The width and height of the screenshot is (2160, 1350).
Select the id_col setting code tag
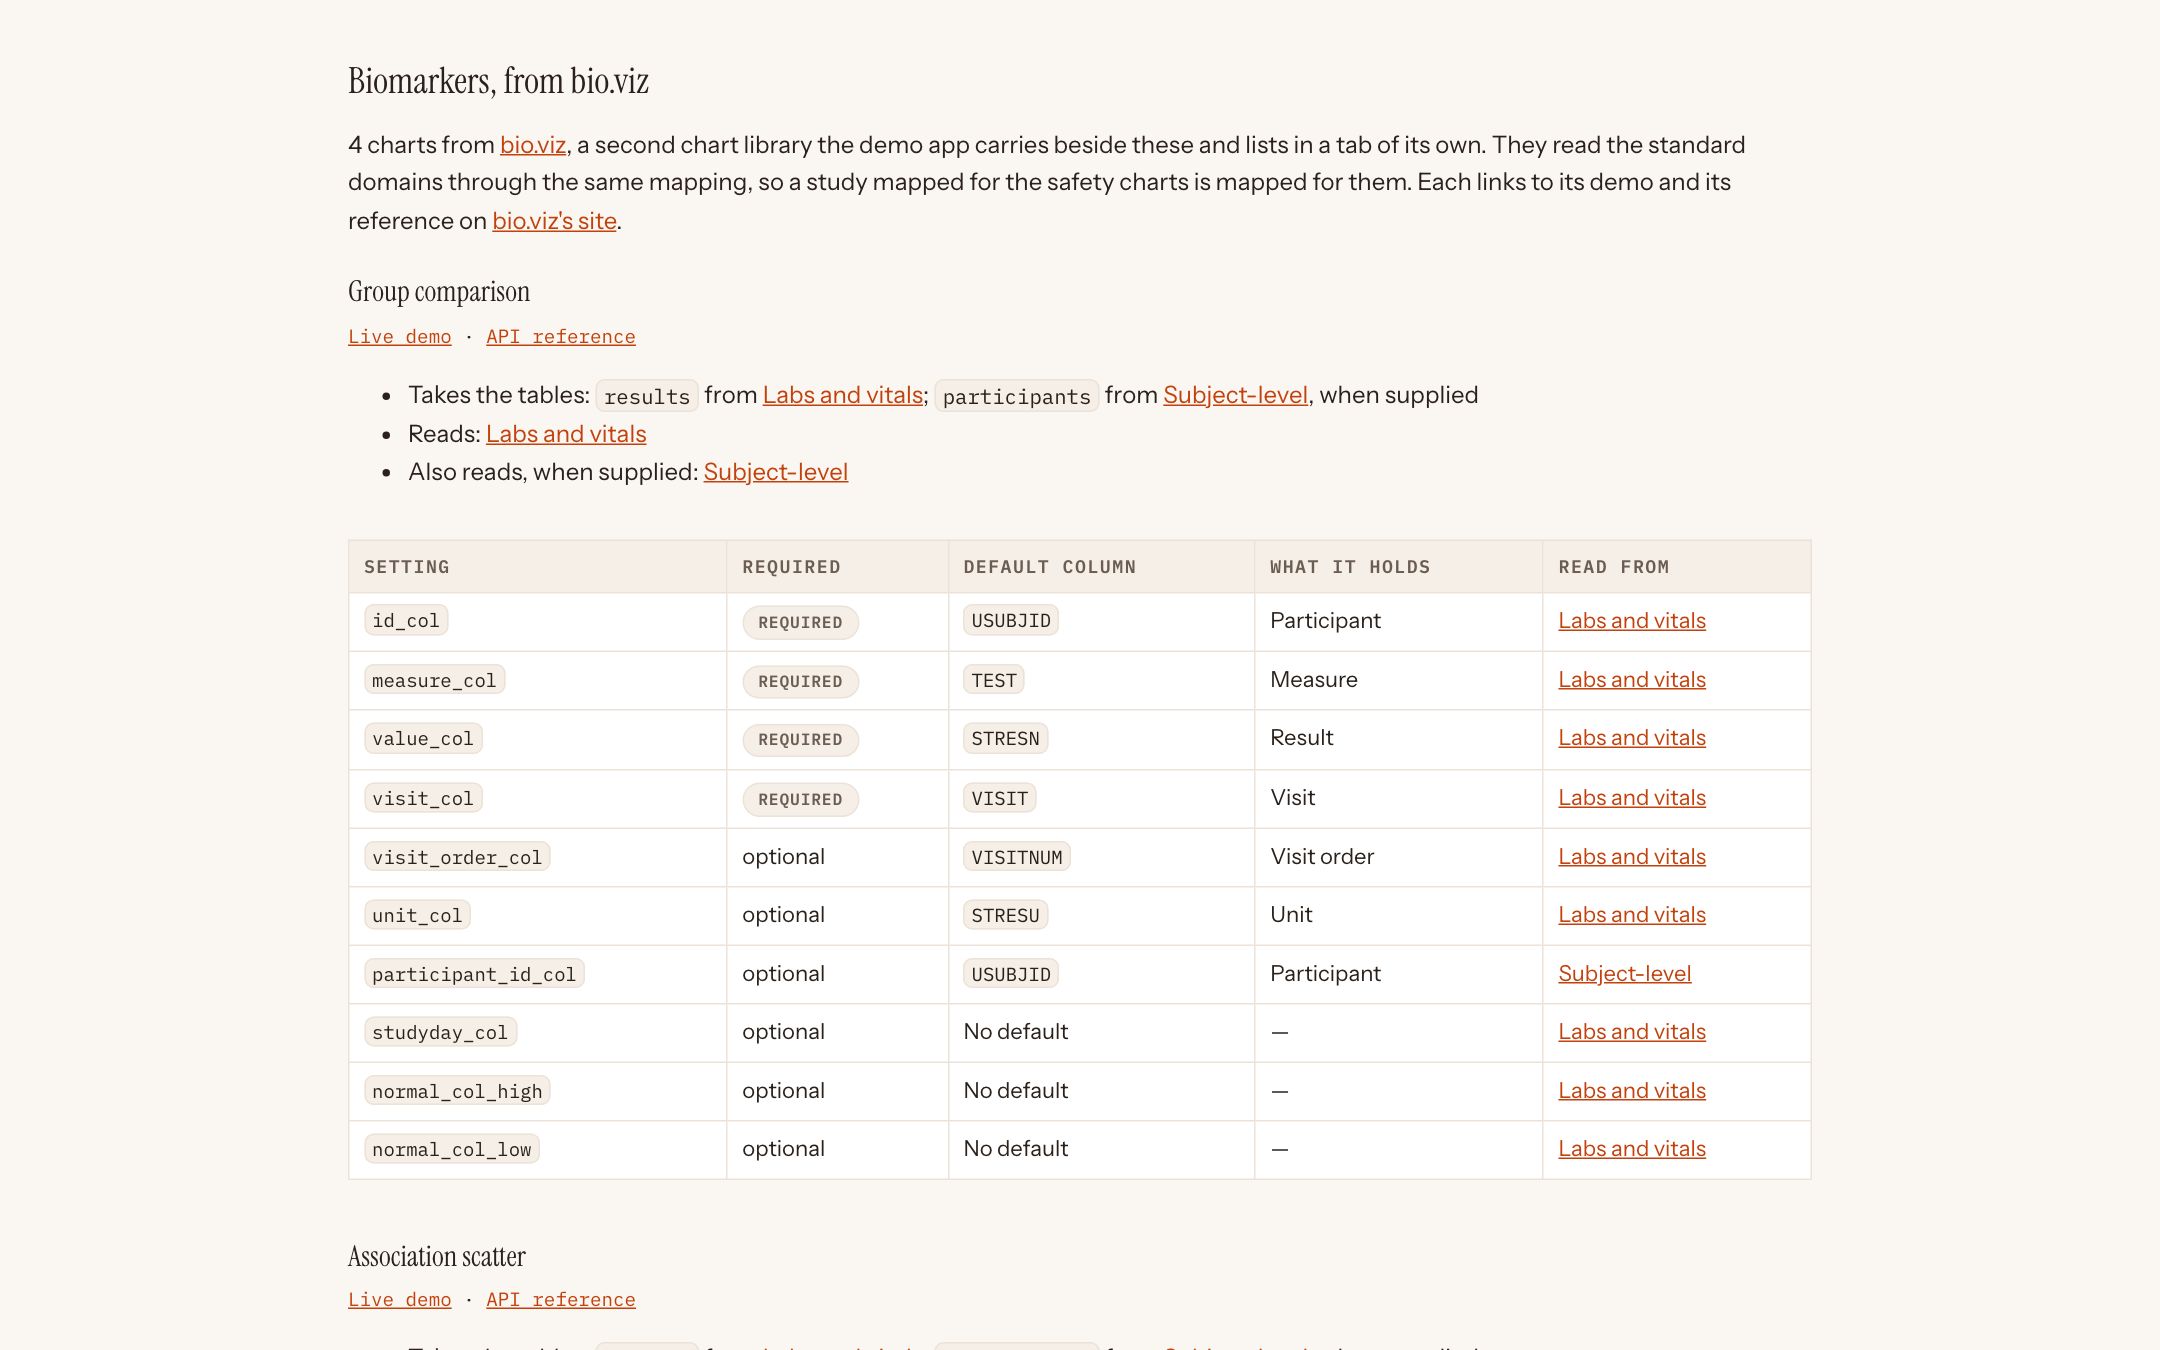tap(406, 621)
